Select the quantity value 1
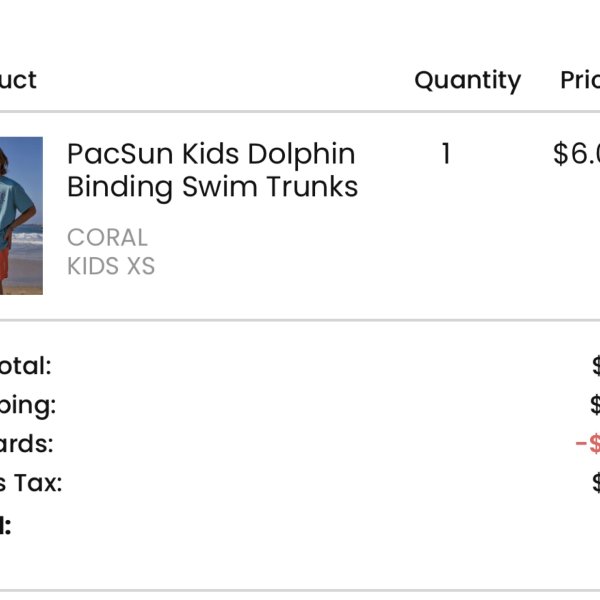This screenshot has height=600, width=600. [446, 154]
